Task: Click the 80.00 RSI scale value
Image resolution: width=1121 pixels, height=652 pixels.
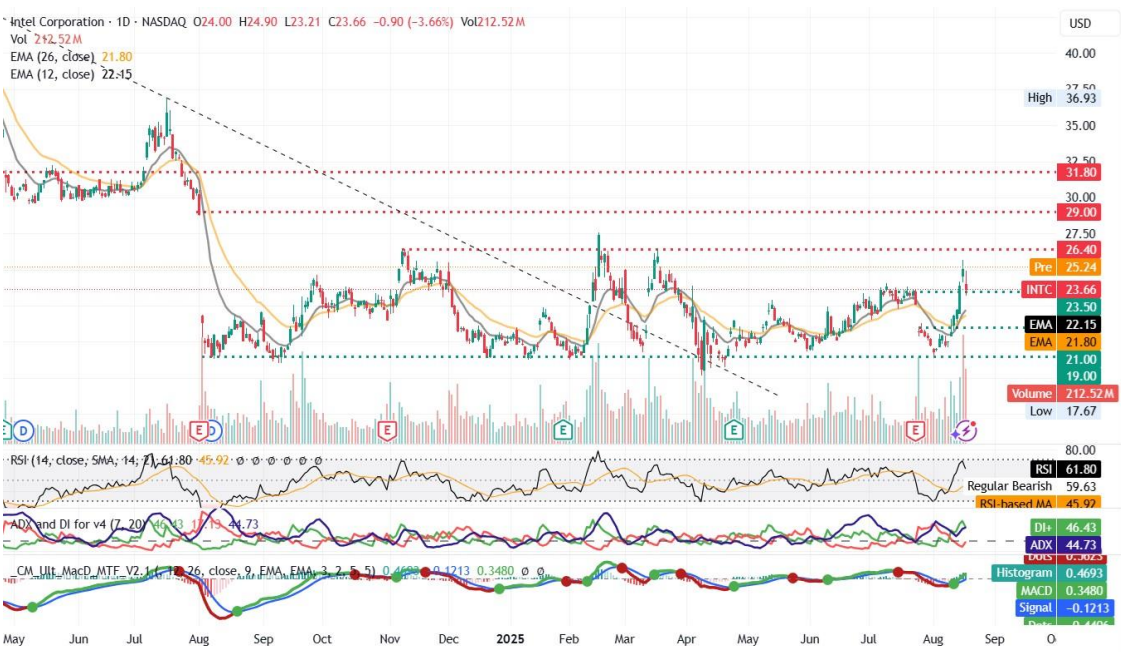Action: [1080, 450]
